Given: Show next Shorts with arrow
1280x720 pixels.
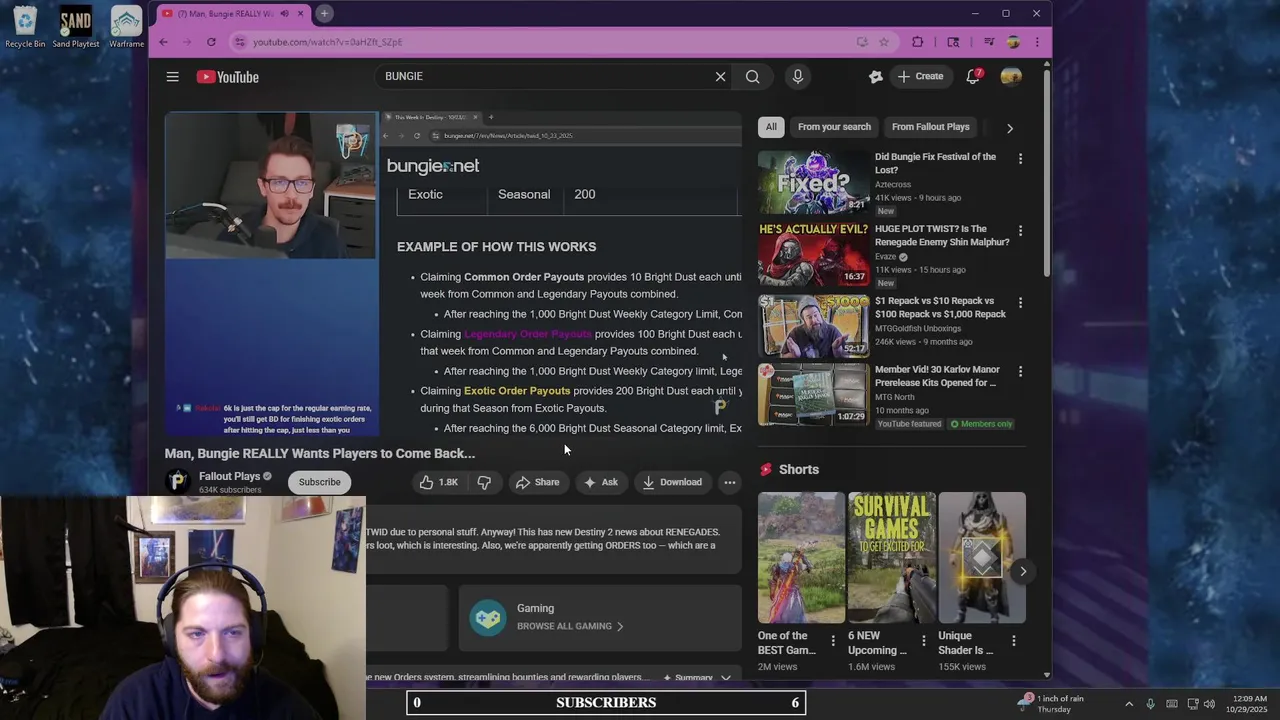Looking at the screenshot, I should (1023, 571).
